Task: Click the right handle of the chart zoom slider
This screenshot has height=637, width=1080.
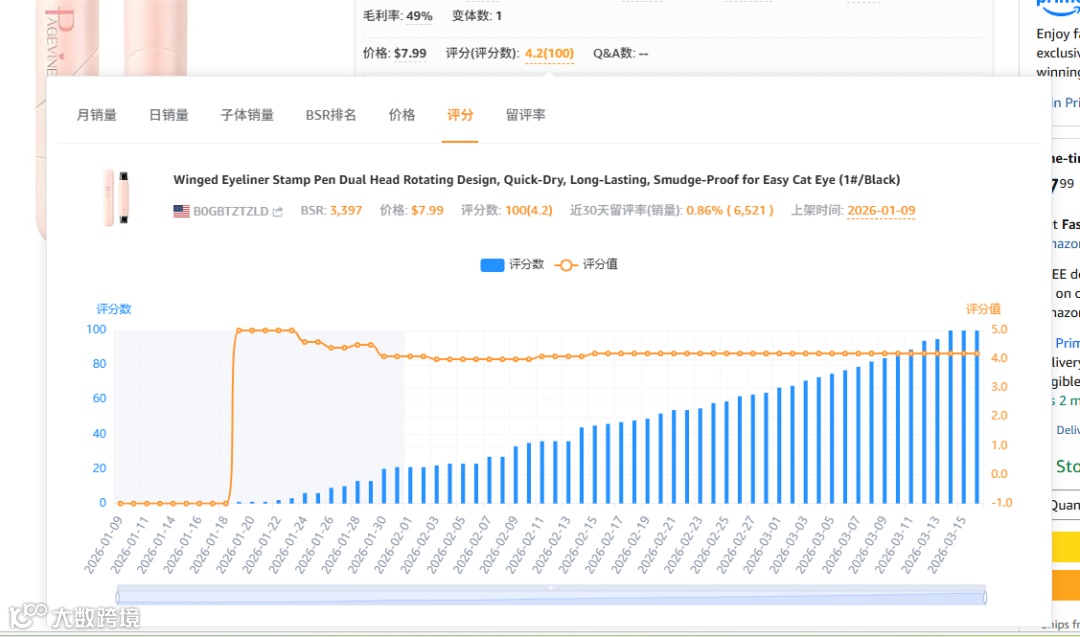Action: coord(985,597)
